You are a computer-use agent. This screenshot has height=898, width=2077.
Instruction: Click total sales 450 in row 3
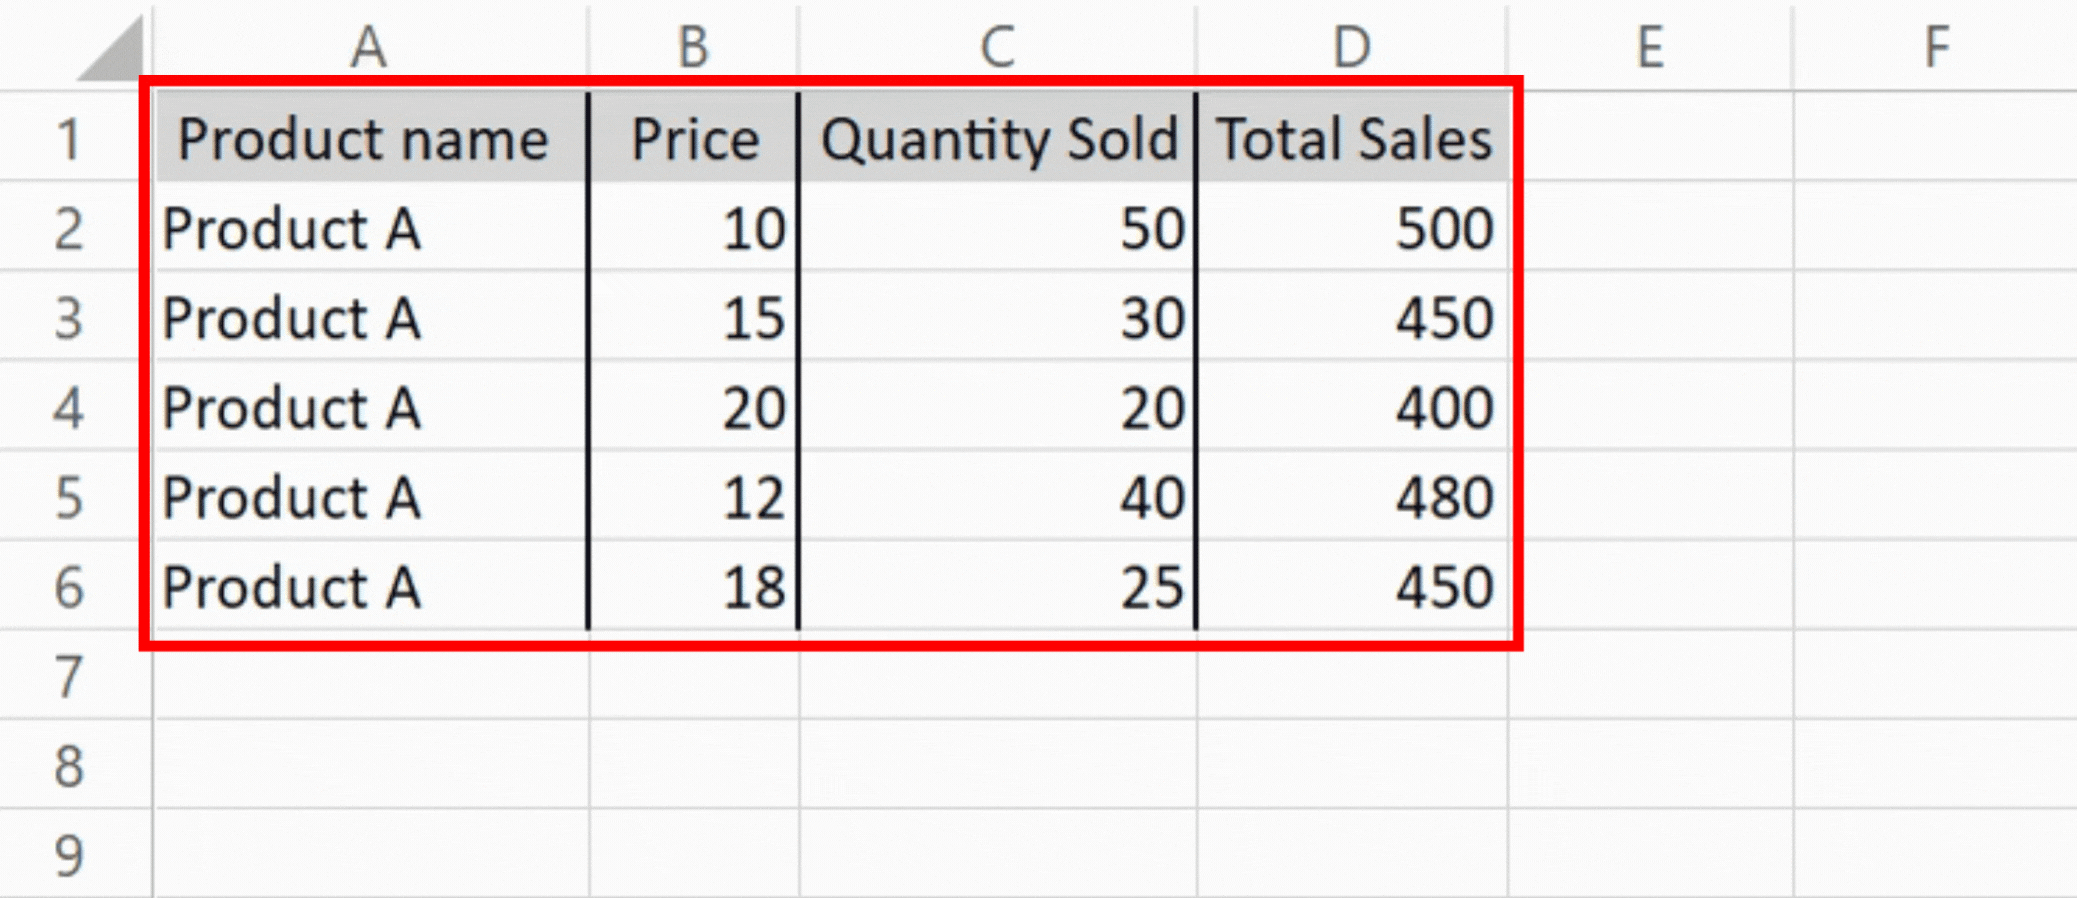click(1352, 317)
